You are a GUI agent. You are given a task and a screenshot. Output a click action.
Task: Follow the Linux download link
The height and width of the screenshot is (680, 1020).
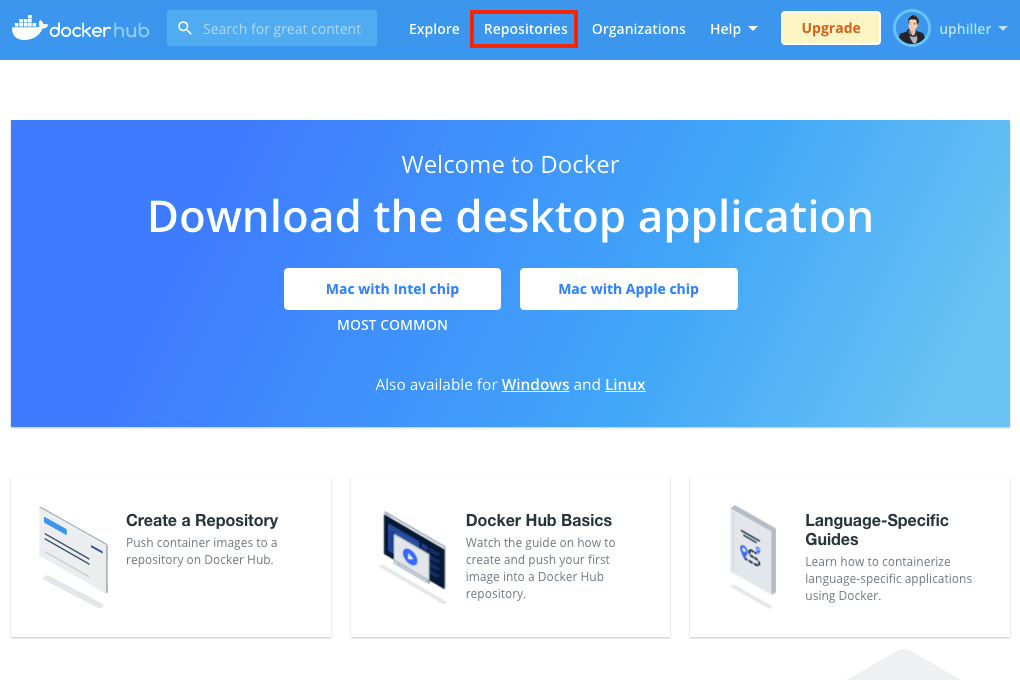(625, 385)
